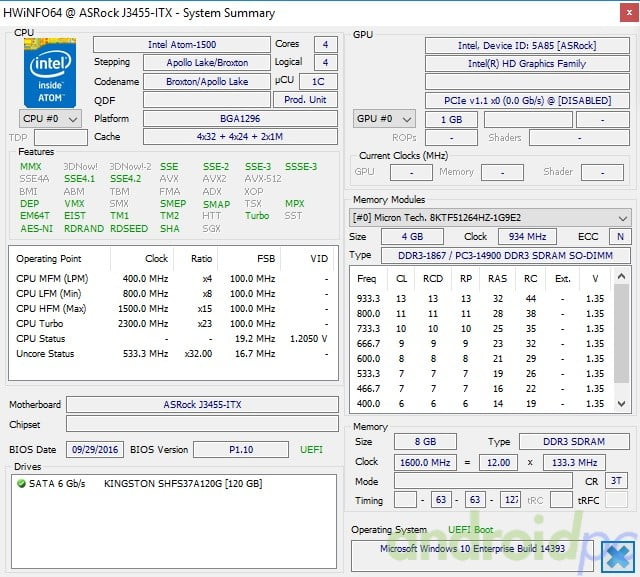The height and width of the screenshot is (577, 640).
Task: Click the Prod. Unit button
Action: click(305, 100)
